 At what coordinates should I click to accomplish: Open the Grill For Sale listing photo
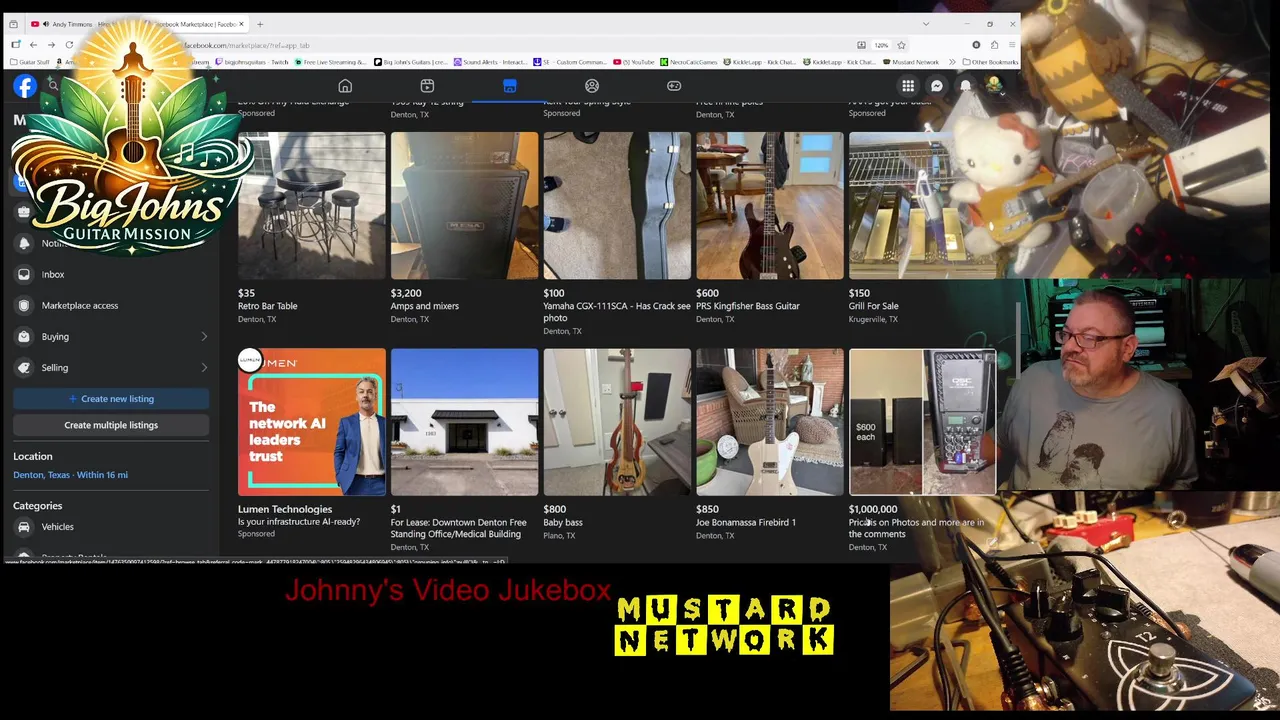click(x=922, y=206)
